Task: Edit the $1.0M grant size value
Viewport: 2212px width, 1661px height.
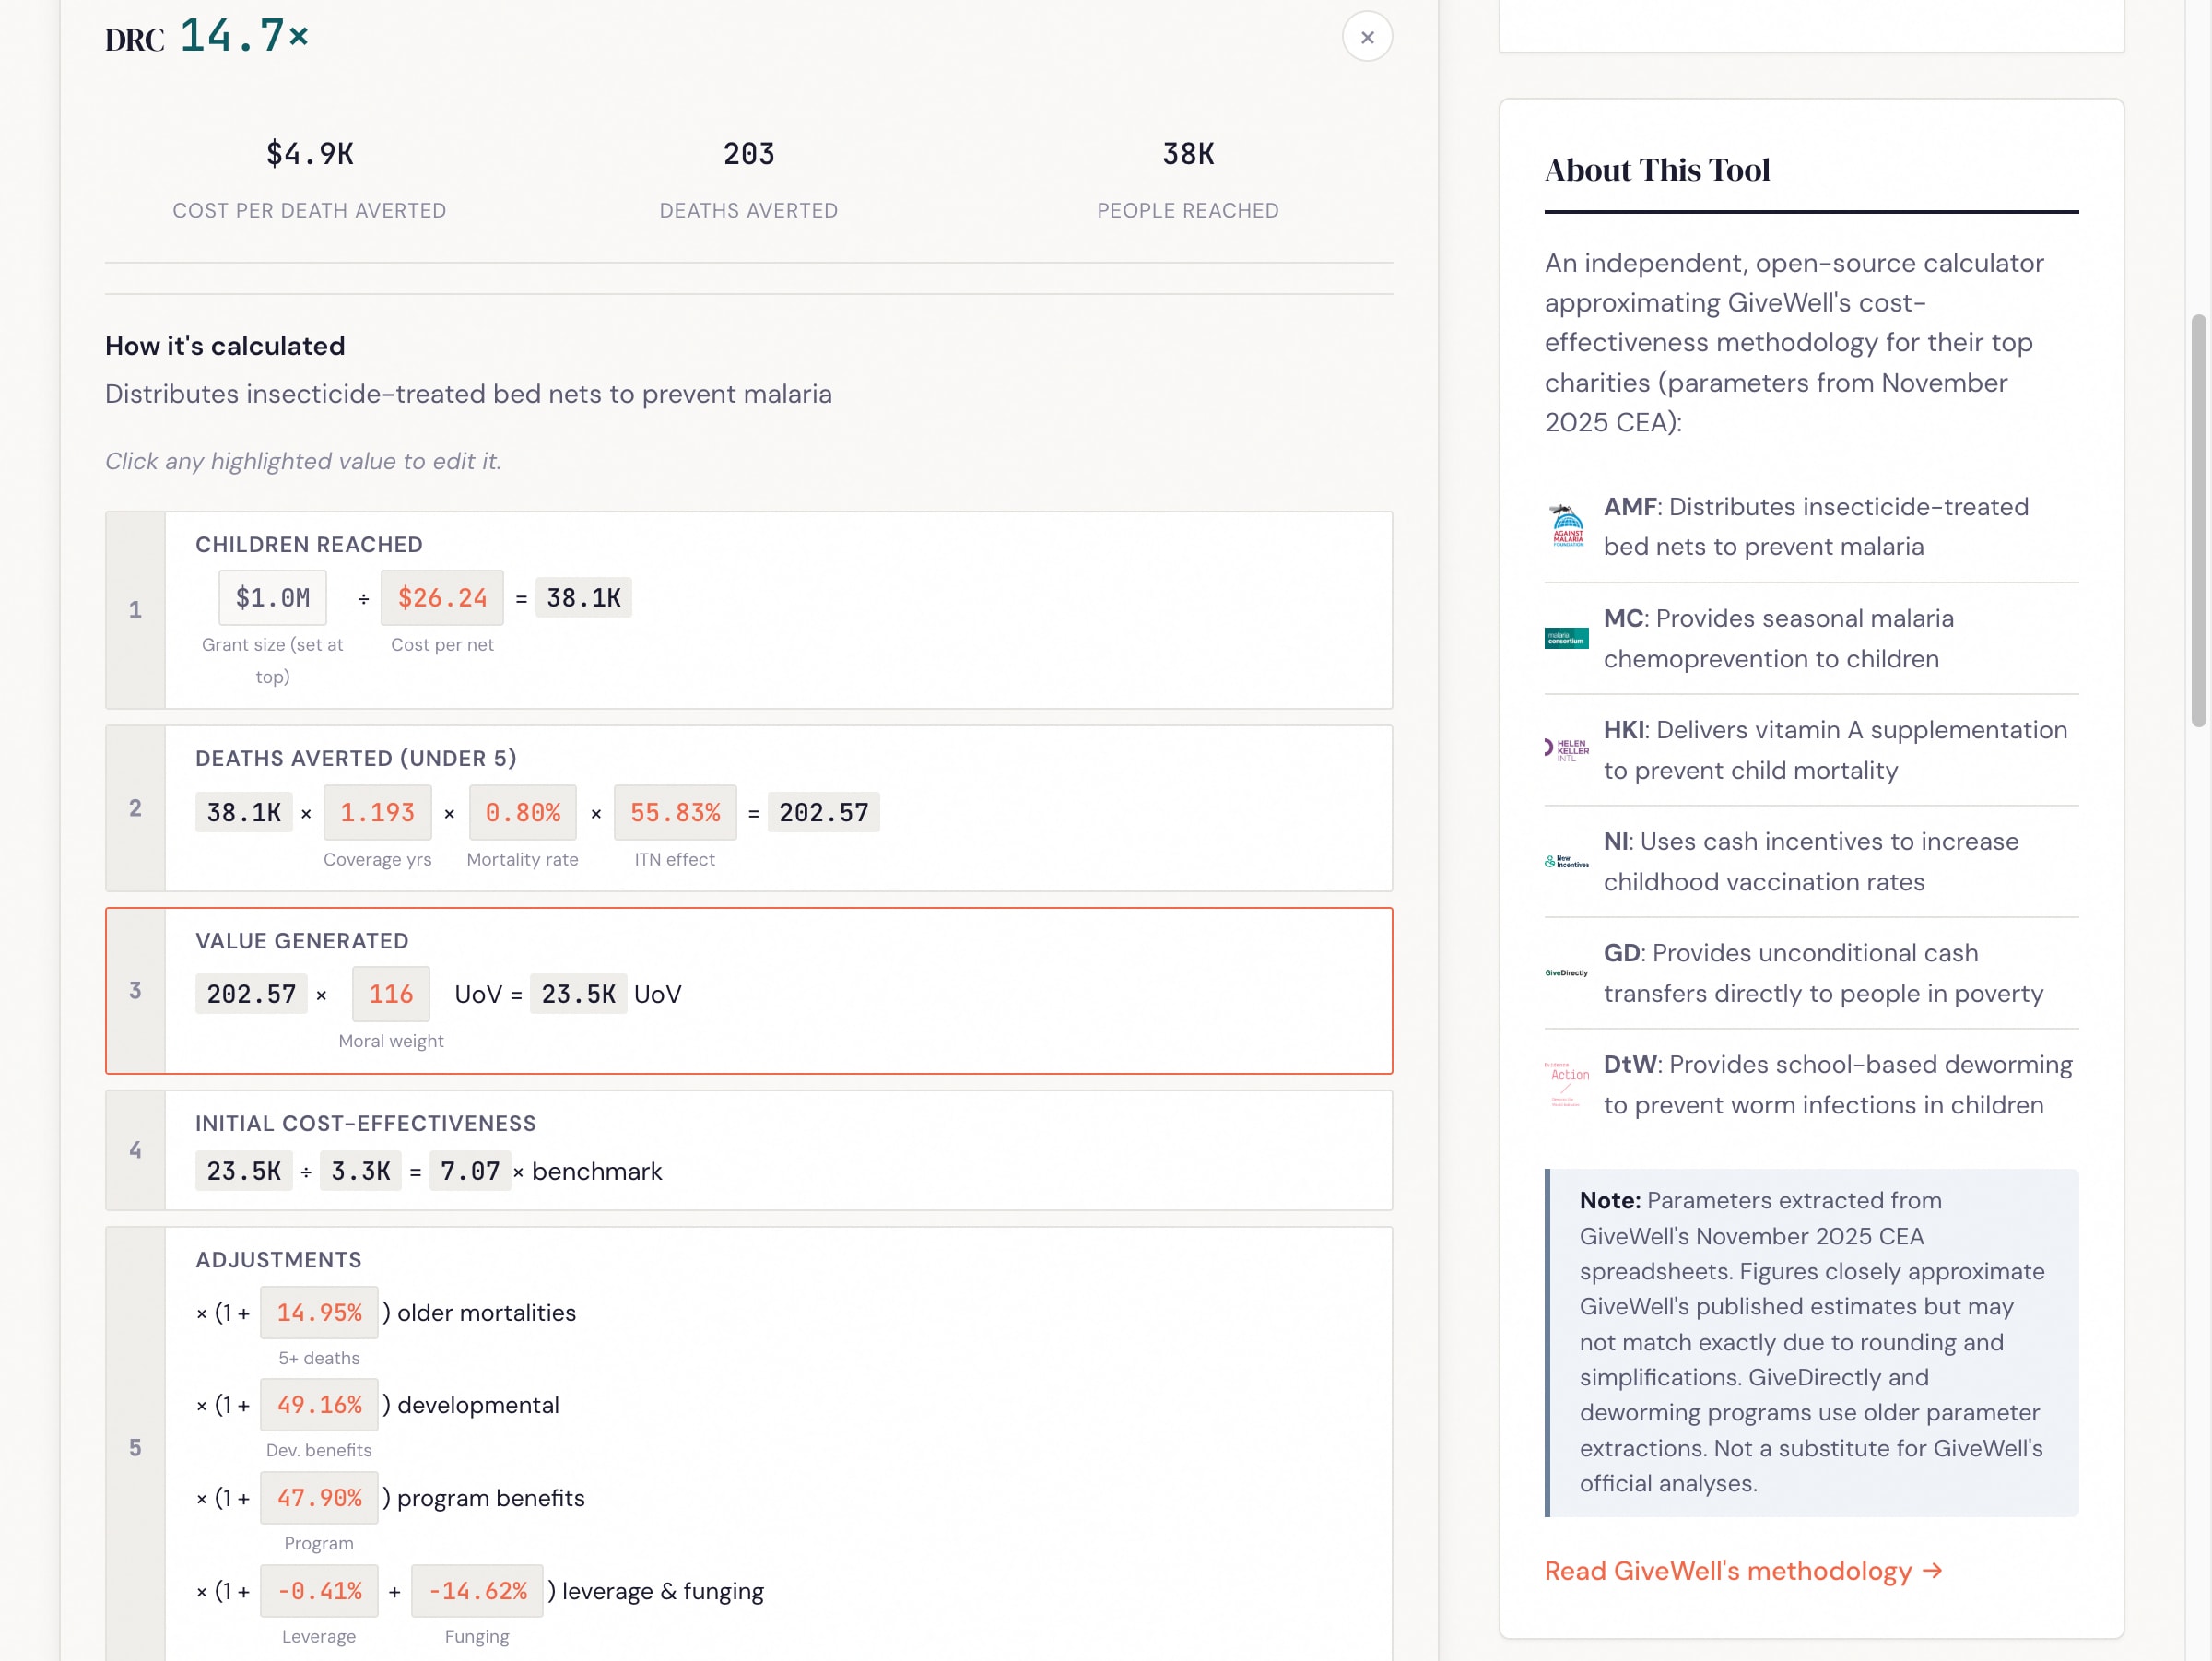Action: click(x=272, y=597)
